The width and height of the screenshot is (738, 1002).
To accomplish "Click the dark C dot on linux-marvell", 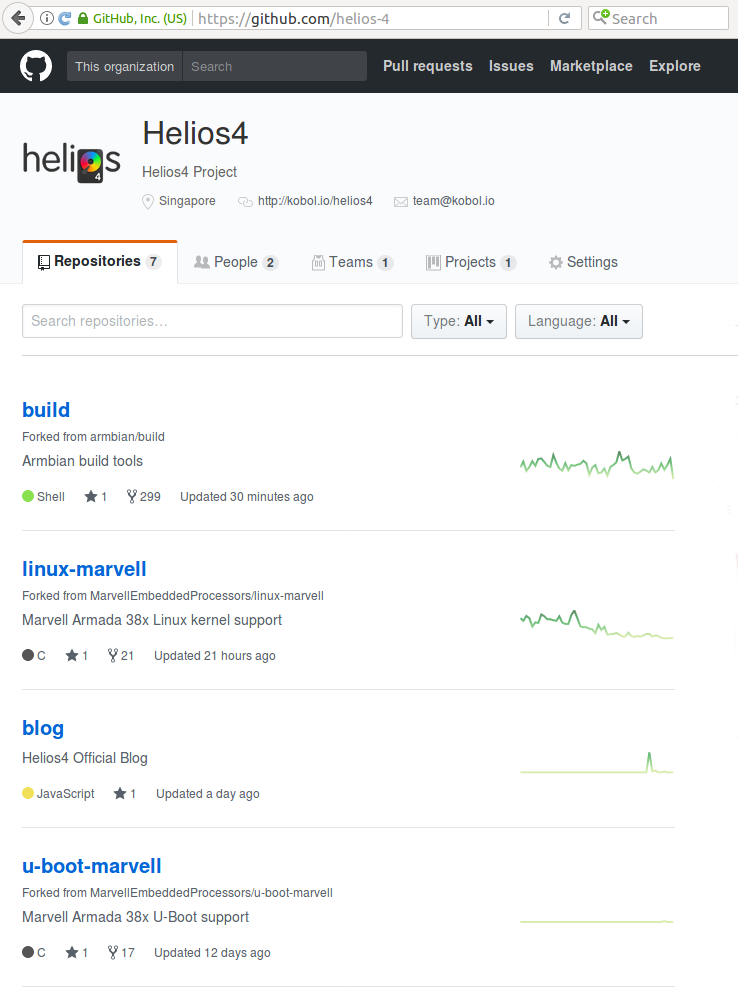I will pyautogui.click(x=28, y=655).
